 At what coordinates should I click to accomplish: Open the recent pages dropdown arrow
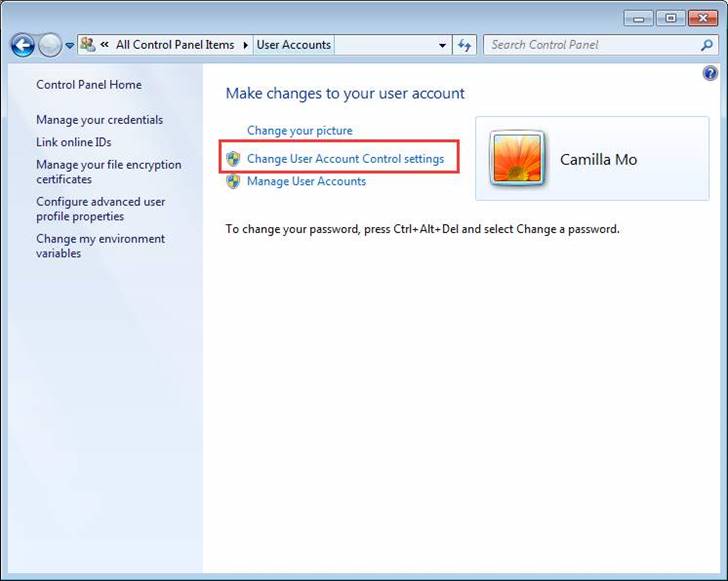coord(70,46)
